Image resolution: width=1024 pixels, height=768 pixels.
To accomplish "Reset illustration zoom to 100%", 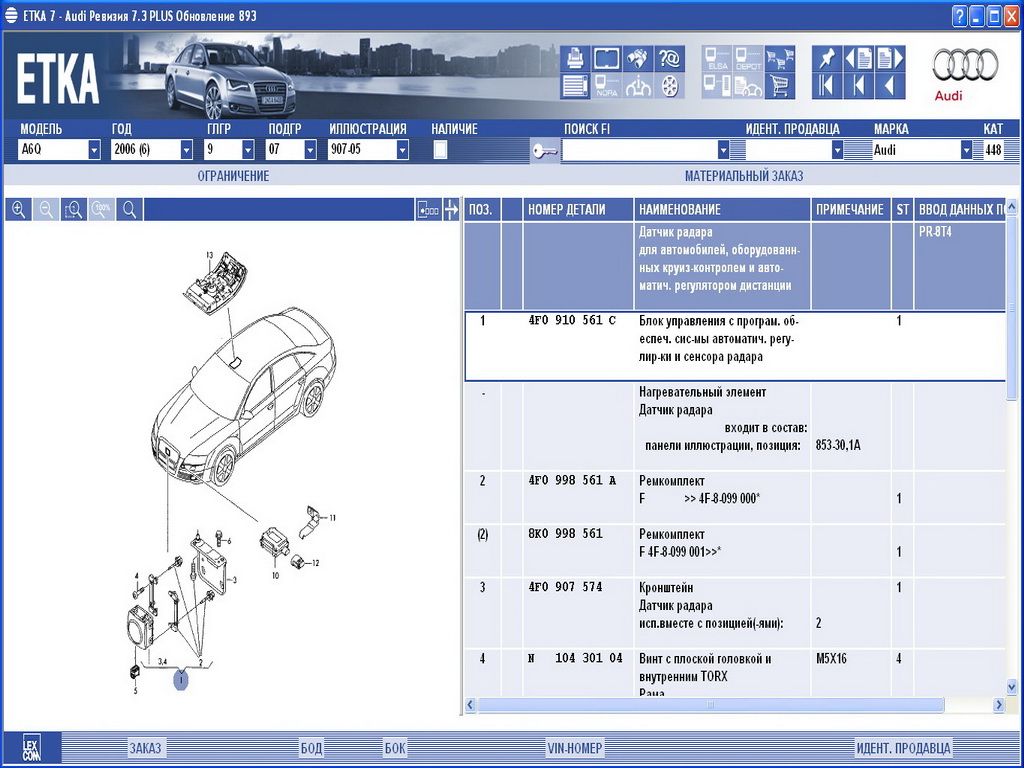I will [101, 210].
